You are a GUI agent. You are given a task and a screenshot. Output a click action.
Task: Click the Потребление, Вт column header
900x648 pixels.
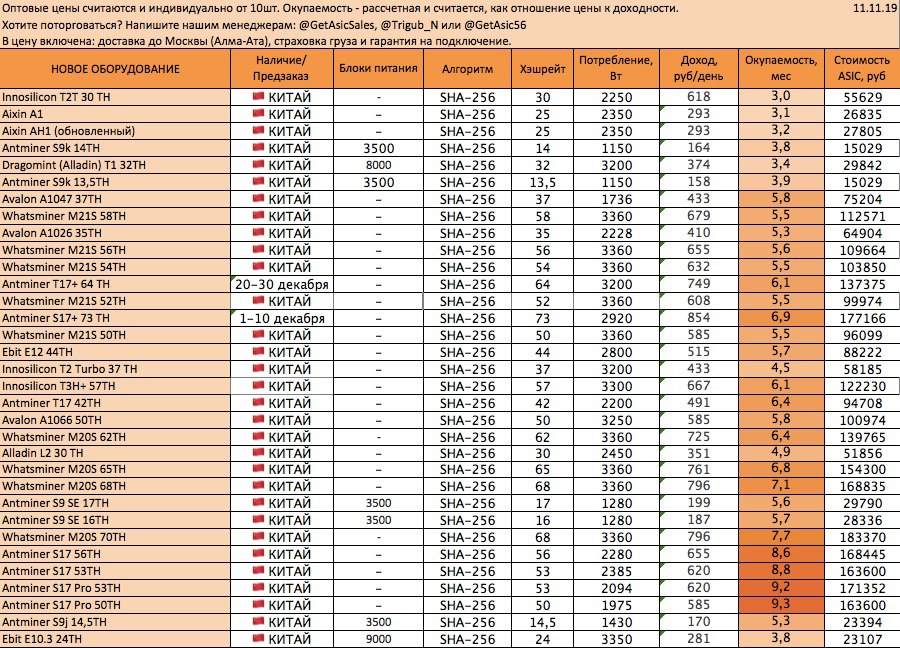click(x=616, y=69)
